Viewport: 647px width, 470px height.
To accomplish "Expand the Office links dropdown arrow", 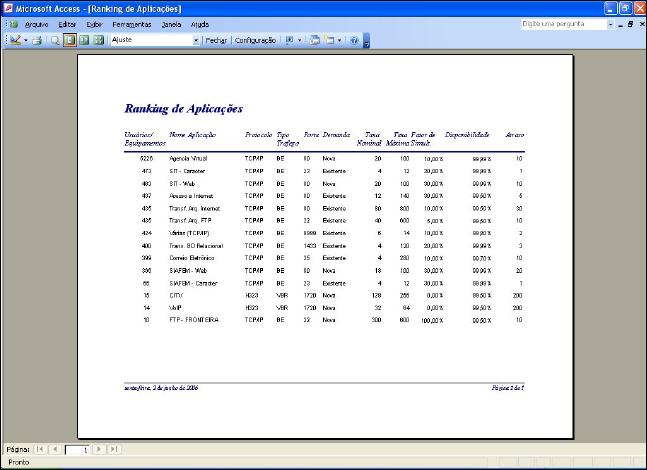I will click(x=300, y=40).
